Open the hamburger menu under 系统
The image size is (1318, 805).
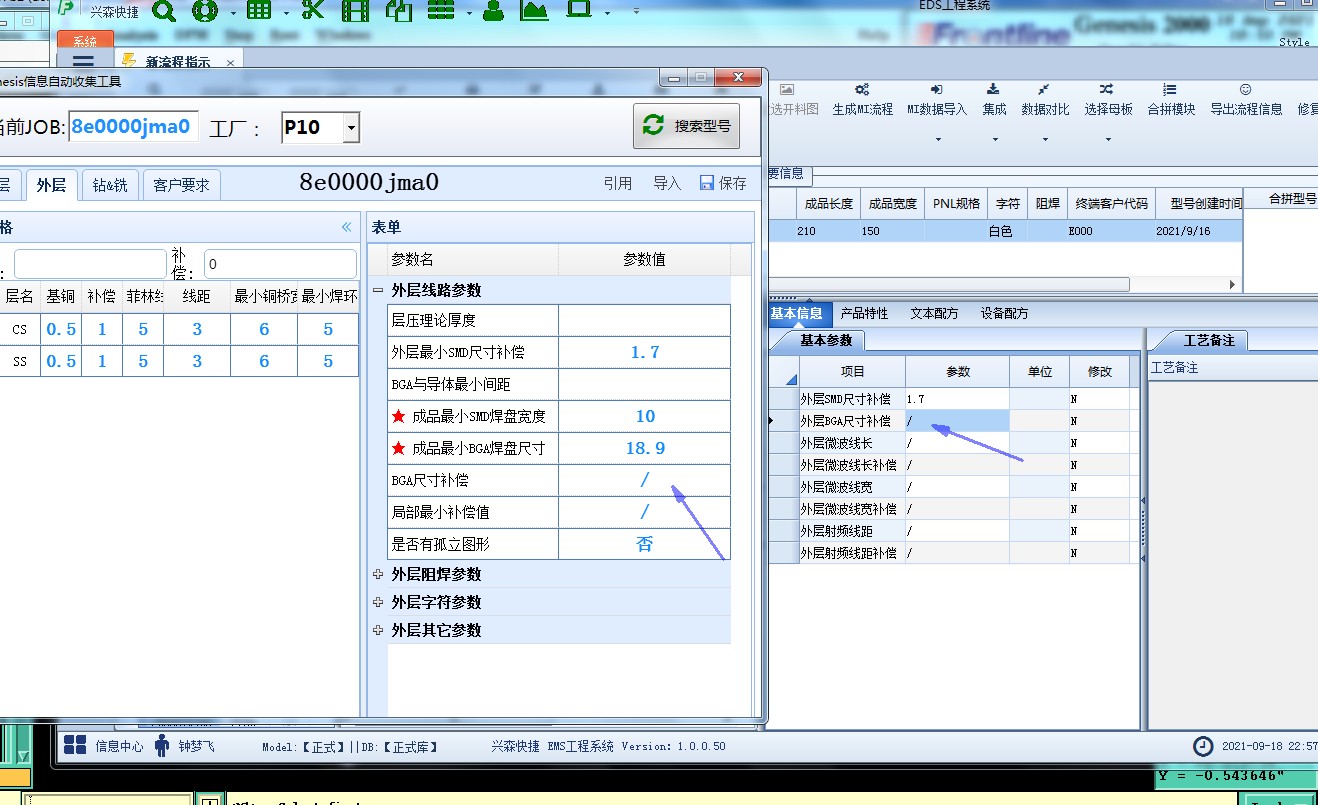[x=83, y=61]
